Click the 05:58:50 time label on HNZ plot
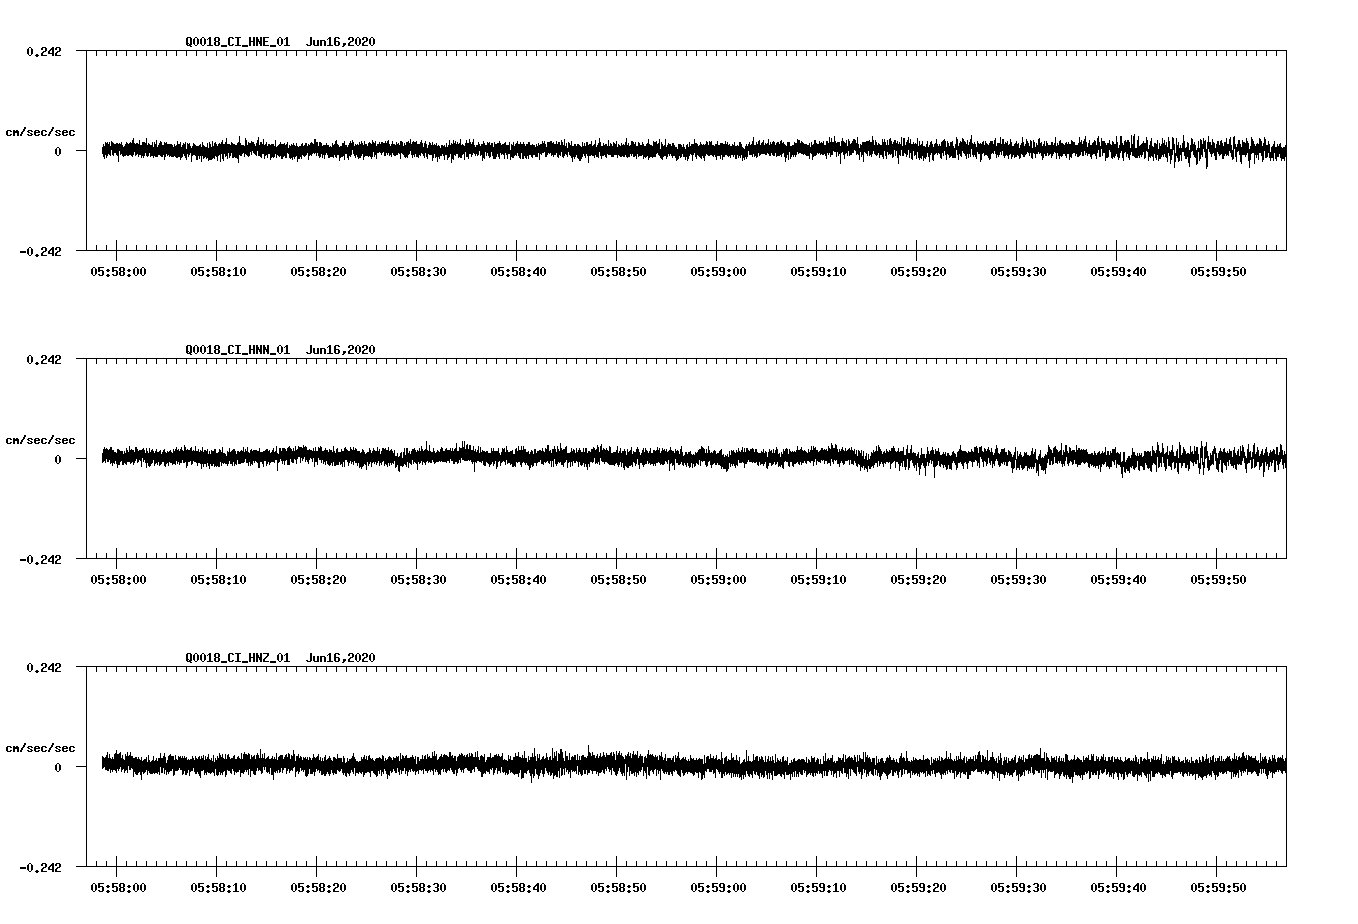 [x=618, y=888]
